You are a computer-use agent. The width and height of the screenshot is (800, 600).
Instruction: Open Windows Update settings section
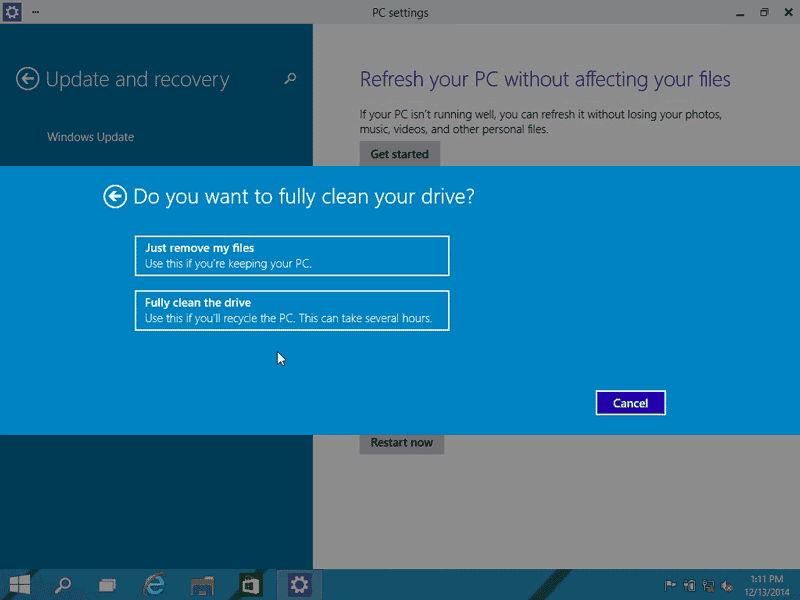click(x=90, y=137)
